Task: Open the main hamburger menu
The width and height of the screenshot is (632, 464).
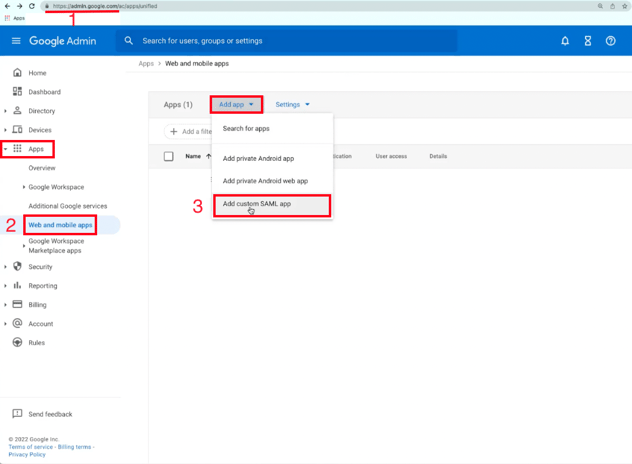Action: [x=16, y=41]
